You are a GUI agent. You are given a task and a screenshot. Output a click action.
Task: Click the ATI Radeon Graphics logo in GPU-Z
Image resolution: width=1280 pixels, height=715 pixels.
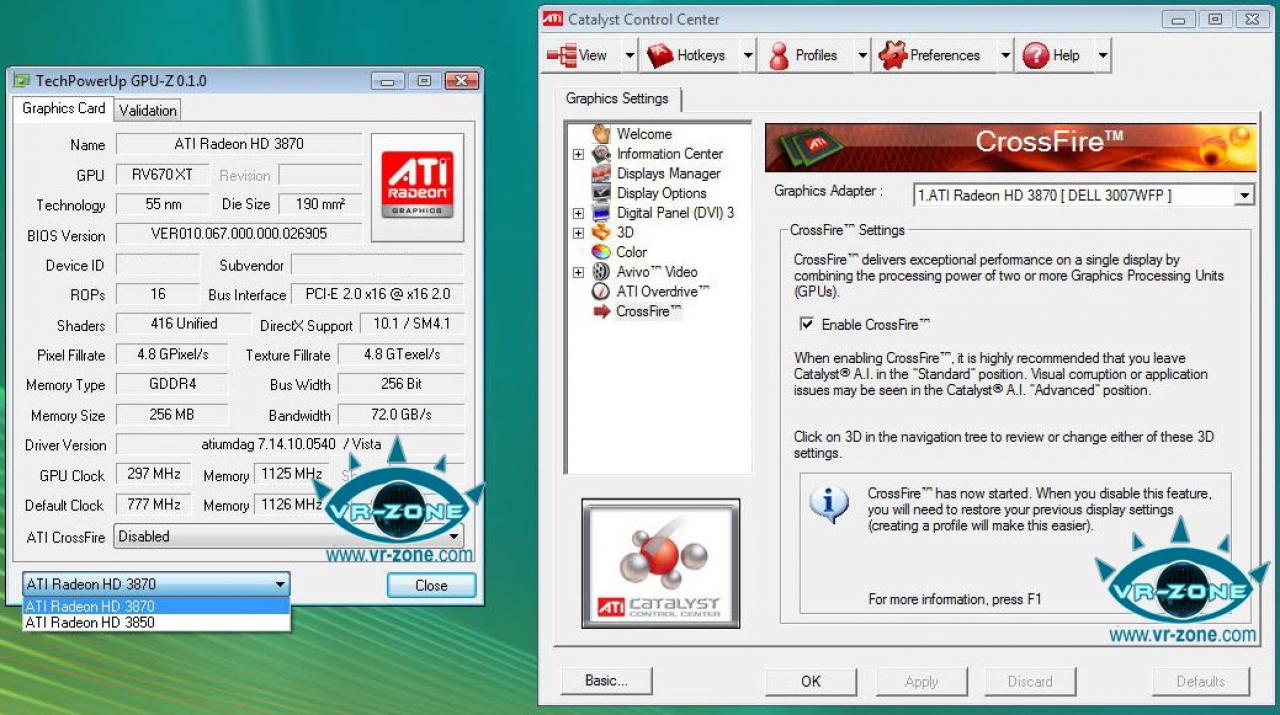point(417,187)
